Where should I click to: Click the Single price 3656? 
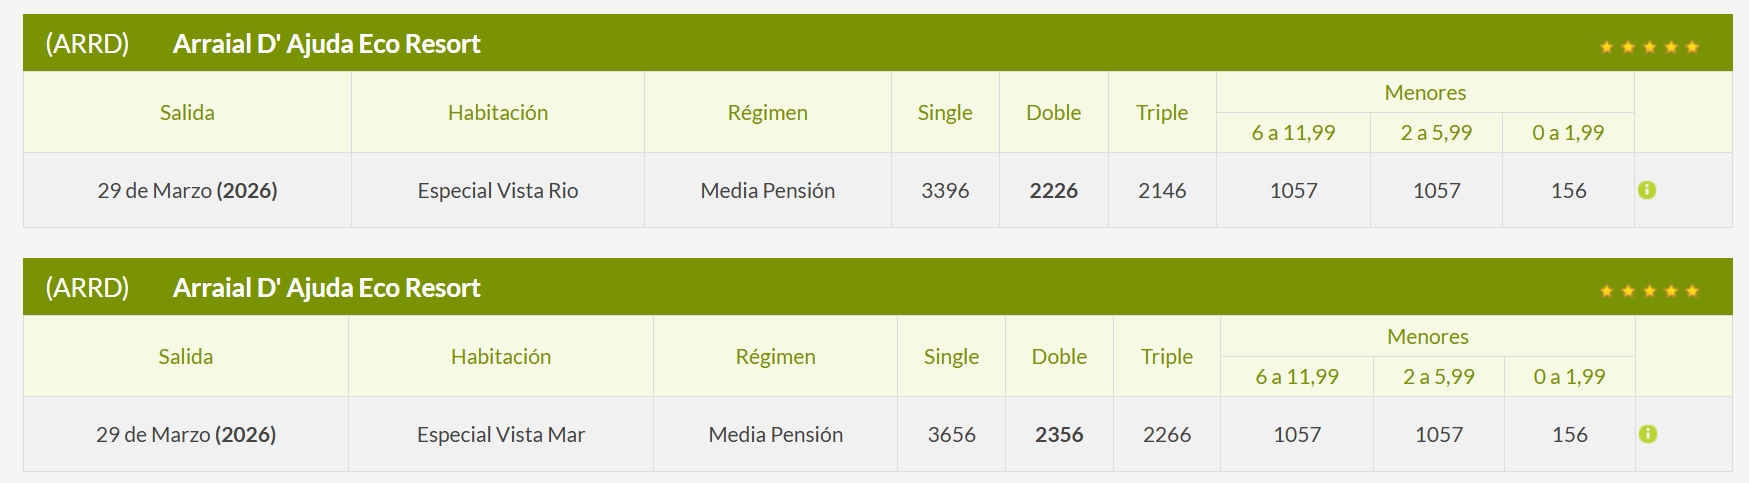[951, 435]
